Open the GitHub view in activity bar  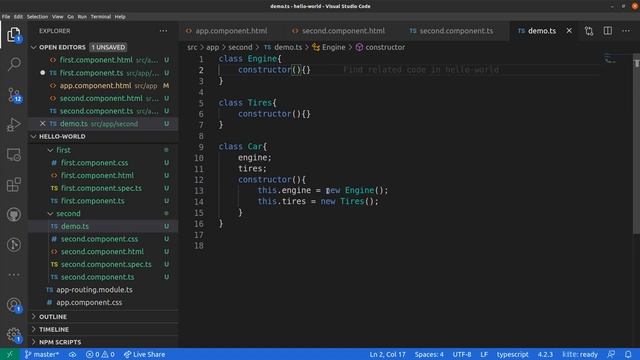[x=14, y=214]
